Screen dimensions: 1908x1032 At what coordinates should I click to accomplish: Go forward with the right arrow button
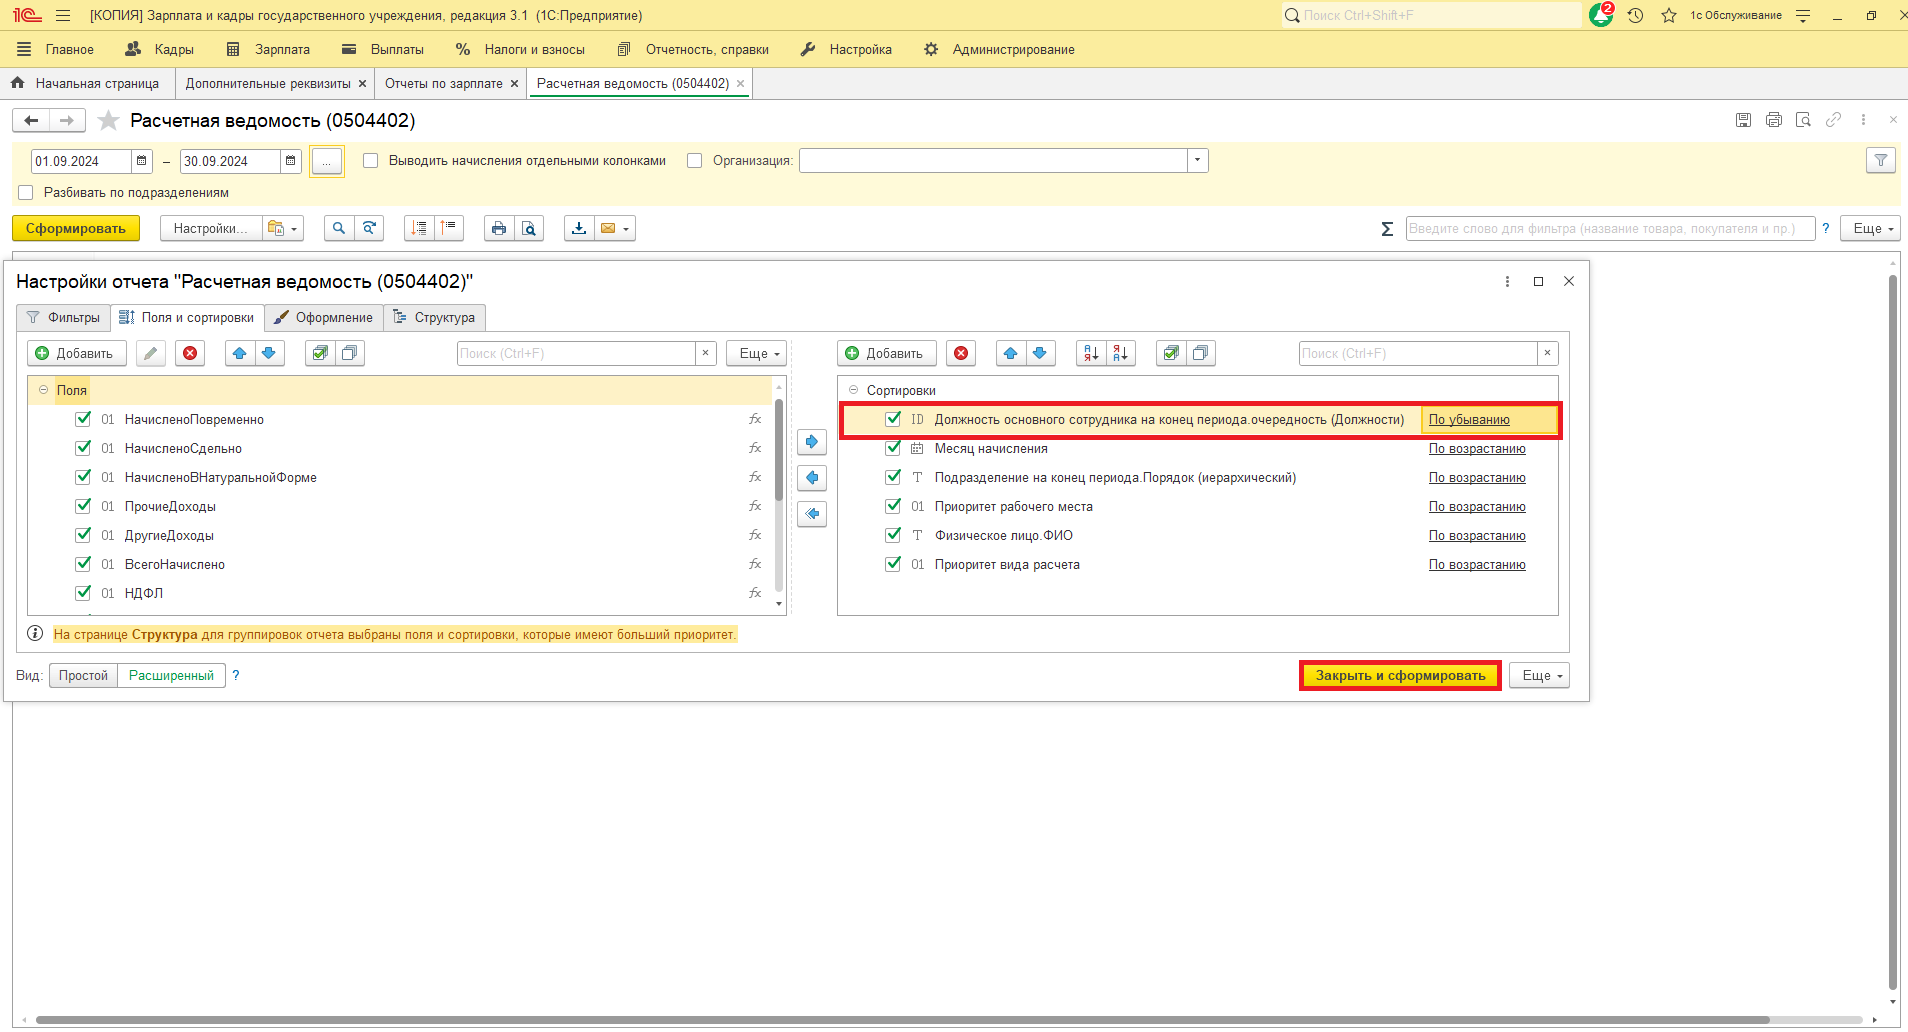pyautogui.click(x=67, y=121)
